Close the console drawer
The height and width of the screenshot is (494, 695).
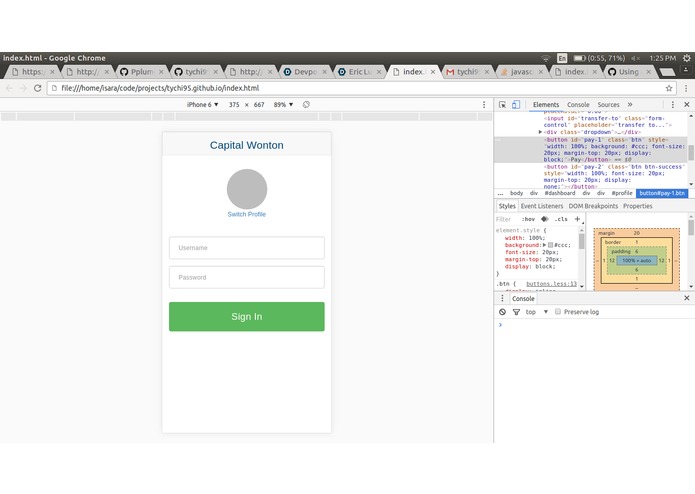(x=687, y=298)
